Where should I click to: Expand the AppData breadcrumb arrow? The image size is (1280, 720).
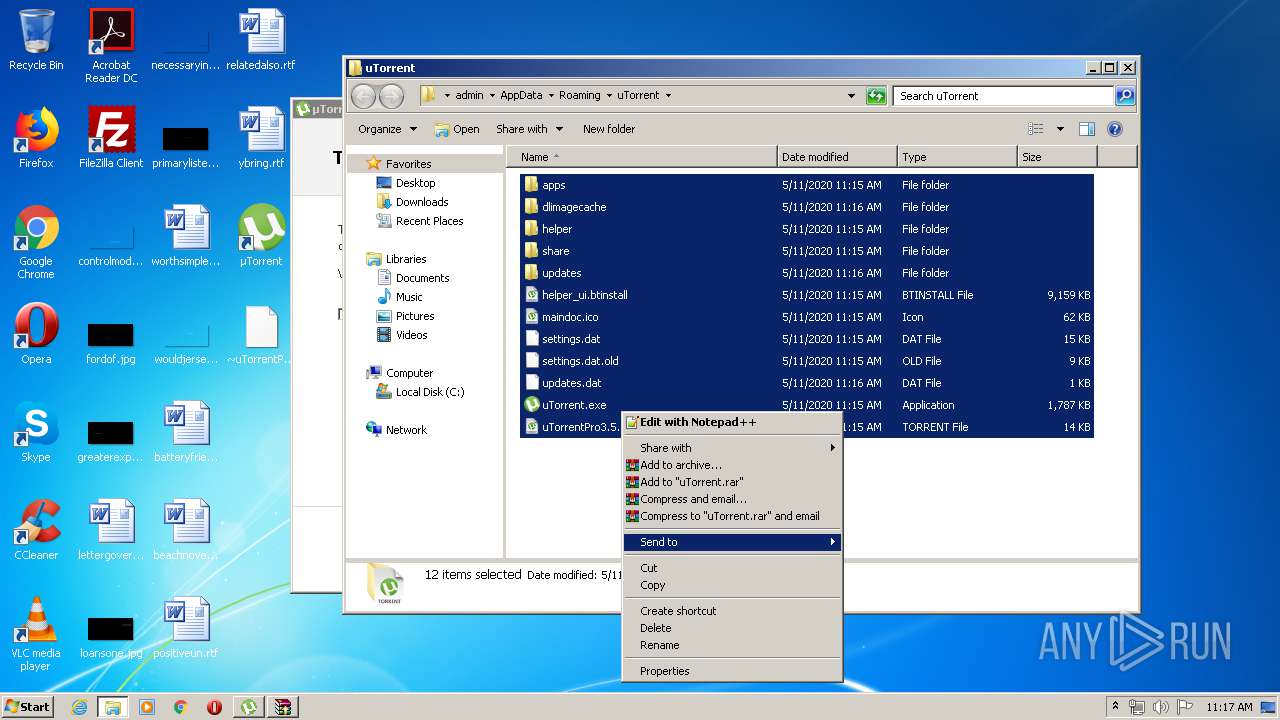[x=551, y=96]
